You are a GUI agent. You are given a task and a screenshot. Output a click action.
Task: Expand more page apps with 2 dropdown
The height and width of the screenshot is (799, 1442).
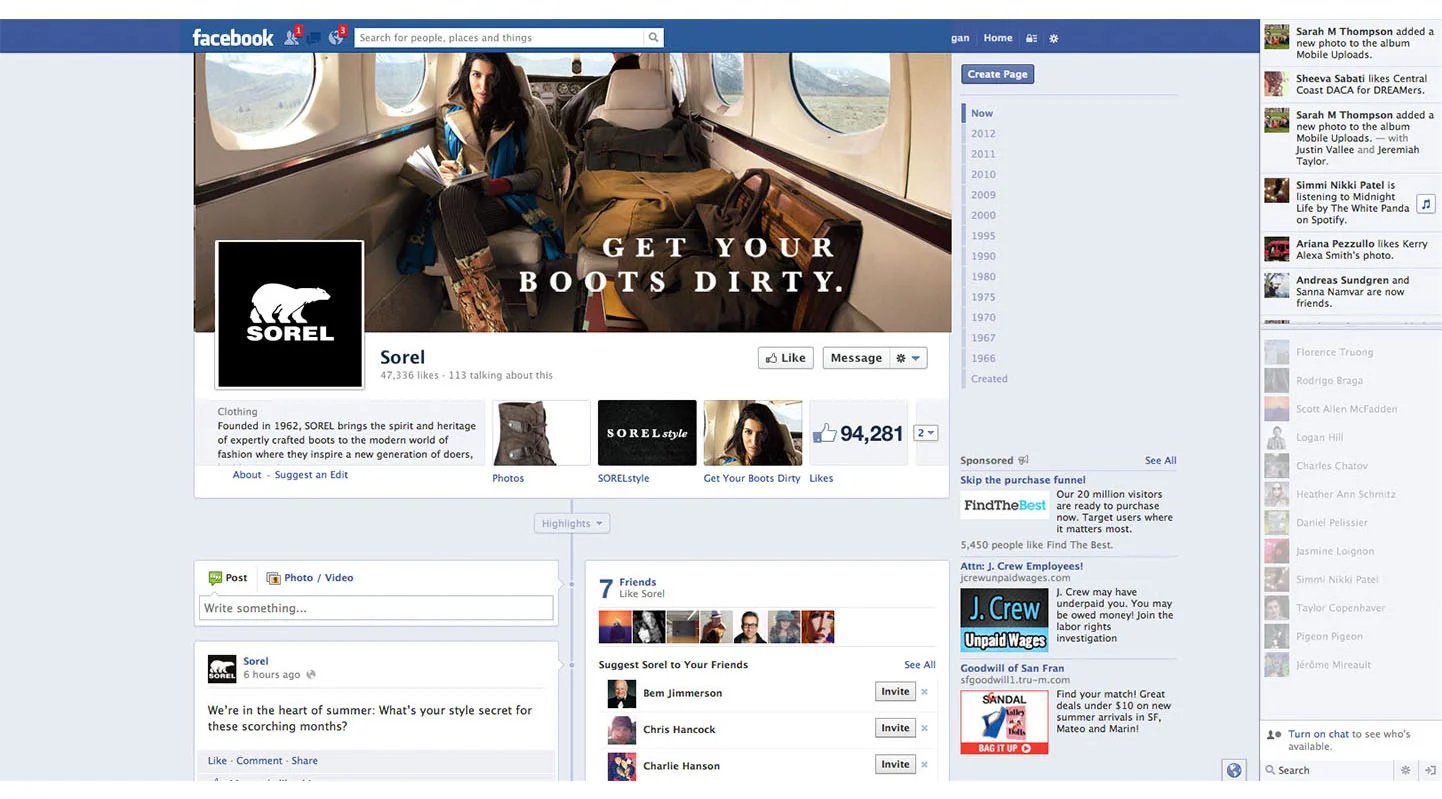coord(926,433)
